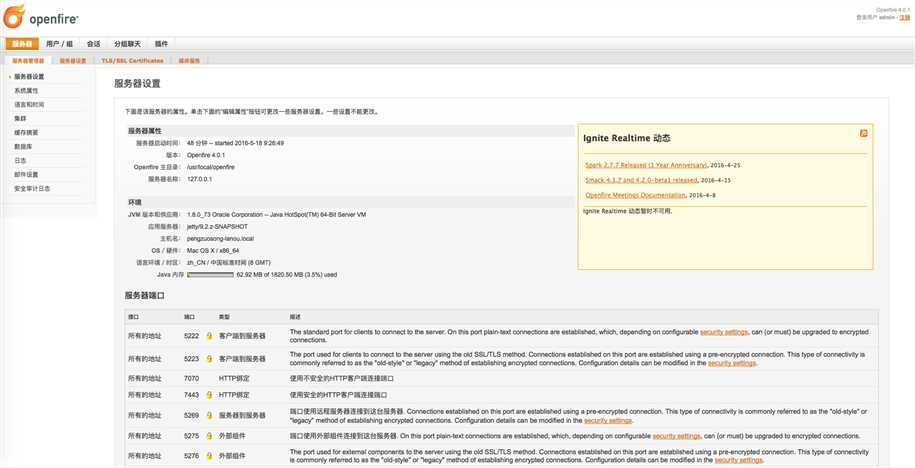Select the 服务器管理器 sub-tab
The width and height of the screenshot is (915, 468).
point(27,60)
